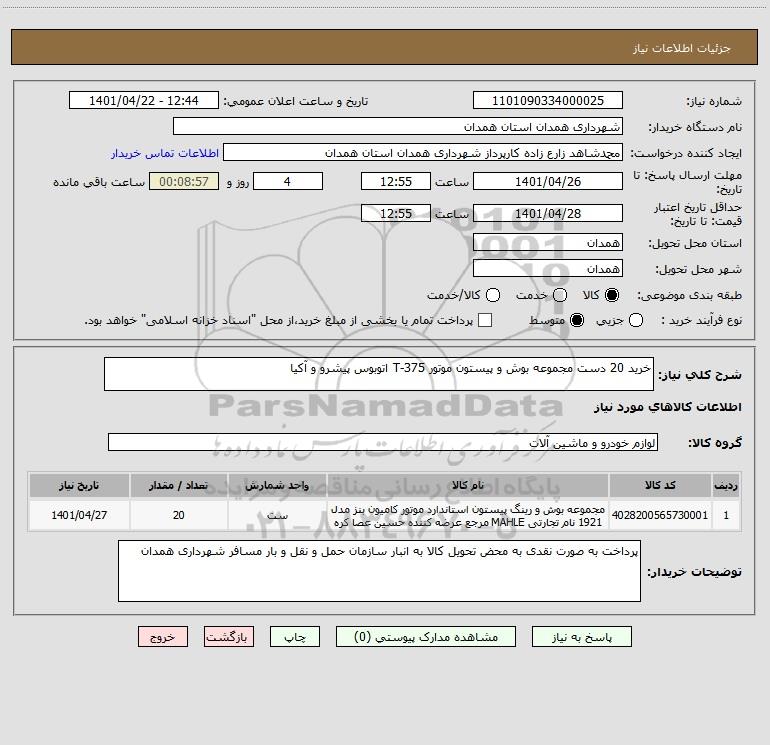Select the کالا radio button
The image size is (770, 745).
[612, 295]
